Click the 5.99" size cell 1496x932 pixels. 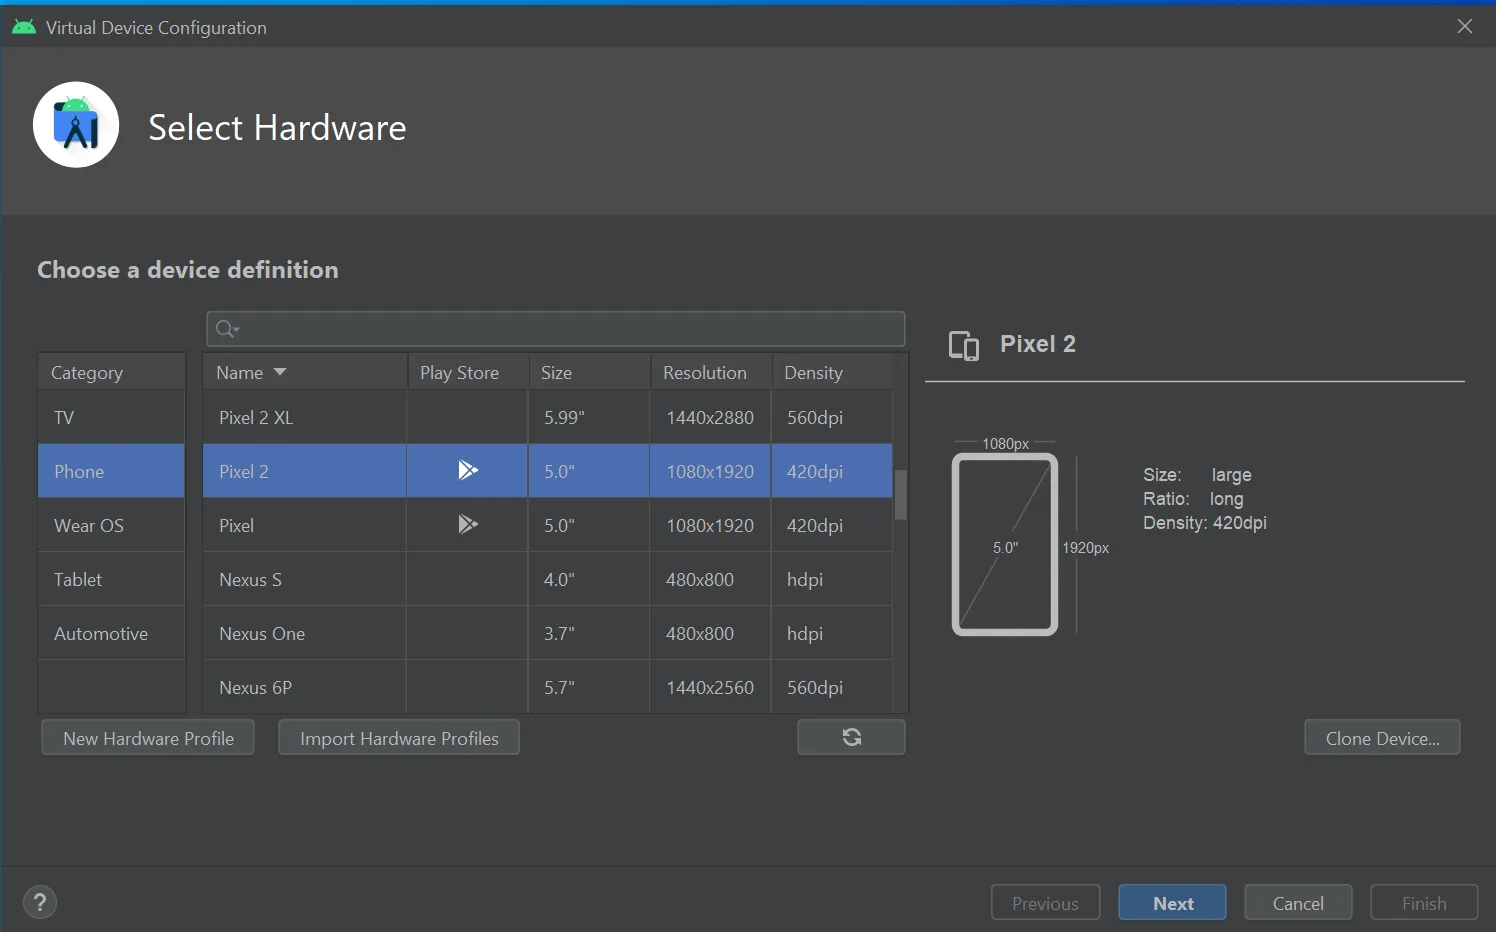(x=589, y=417)
